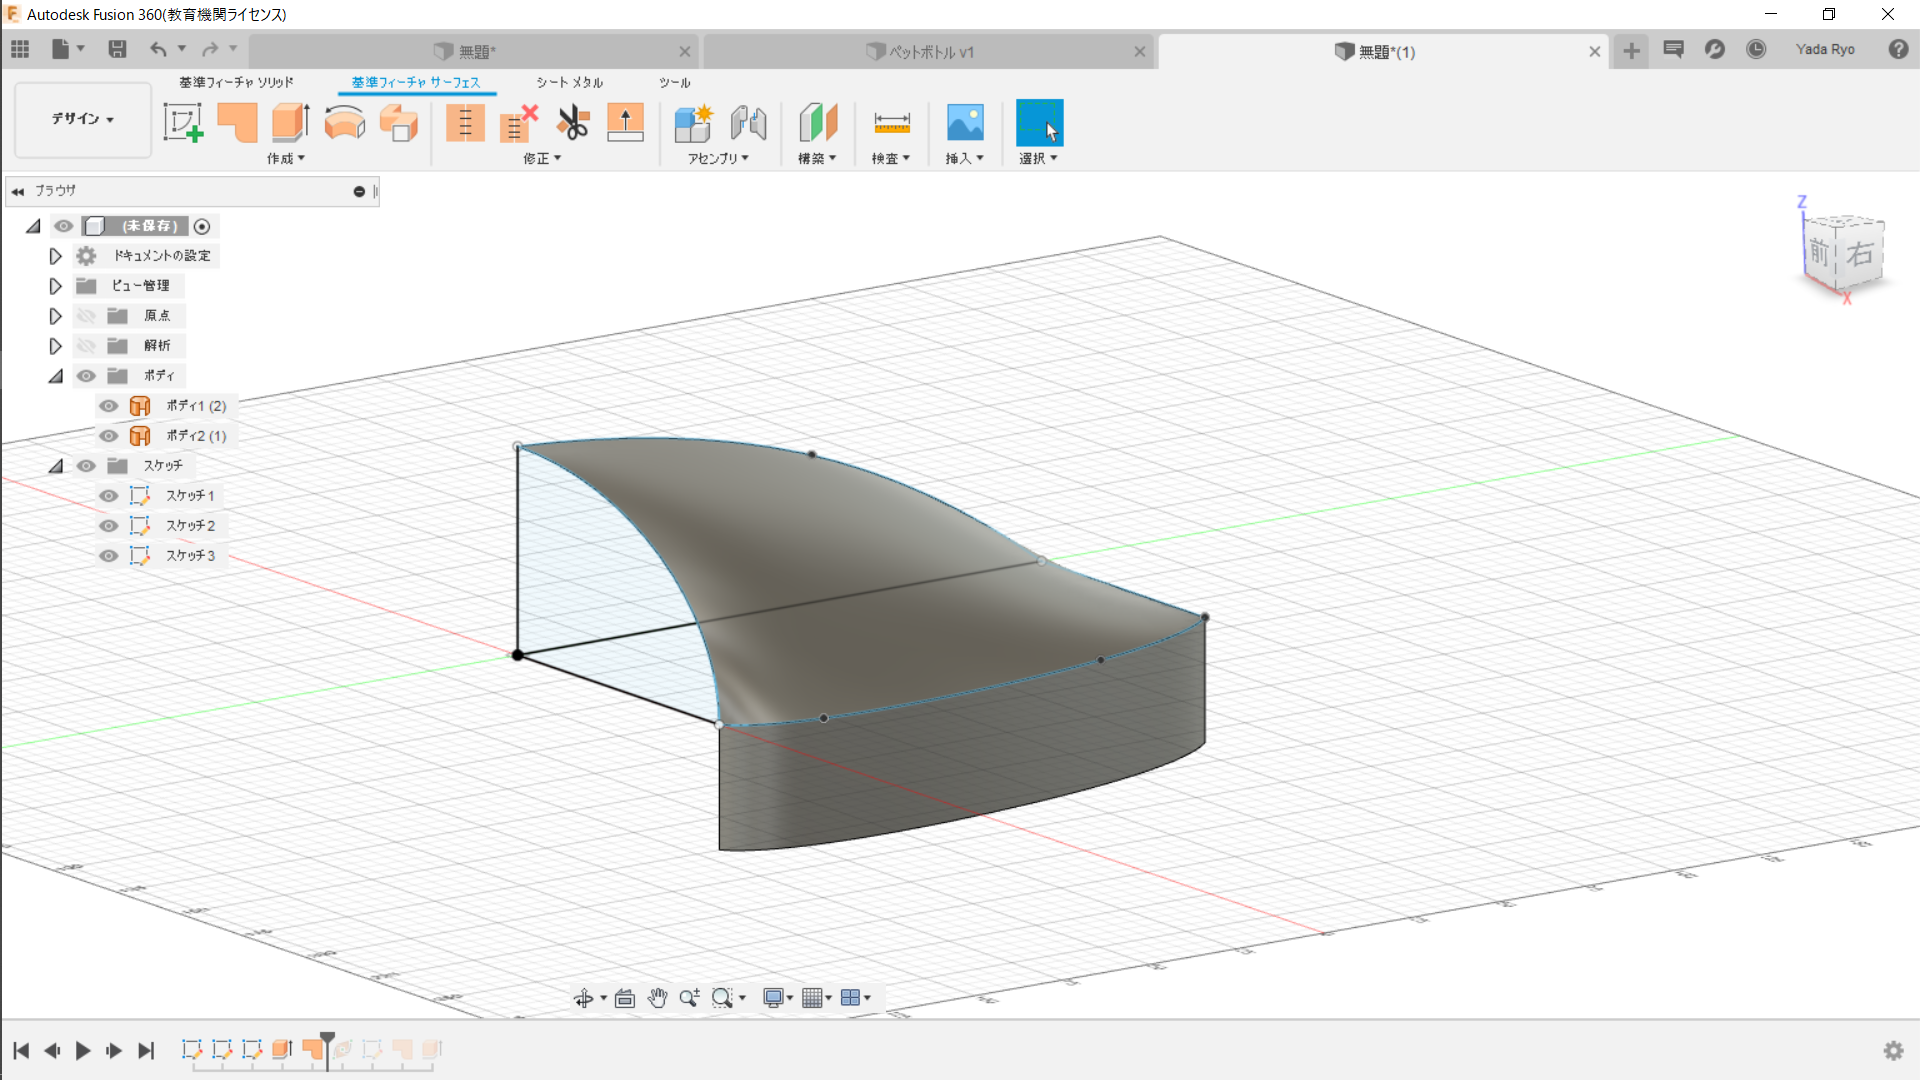
Task: Click the Measure ruler icon in 検査
Action: pyautogui.click(x=891, y=123)
